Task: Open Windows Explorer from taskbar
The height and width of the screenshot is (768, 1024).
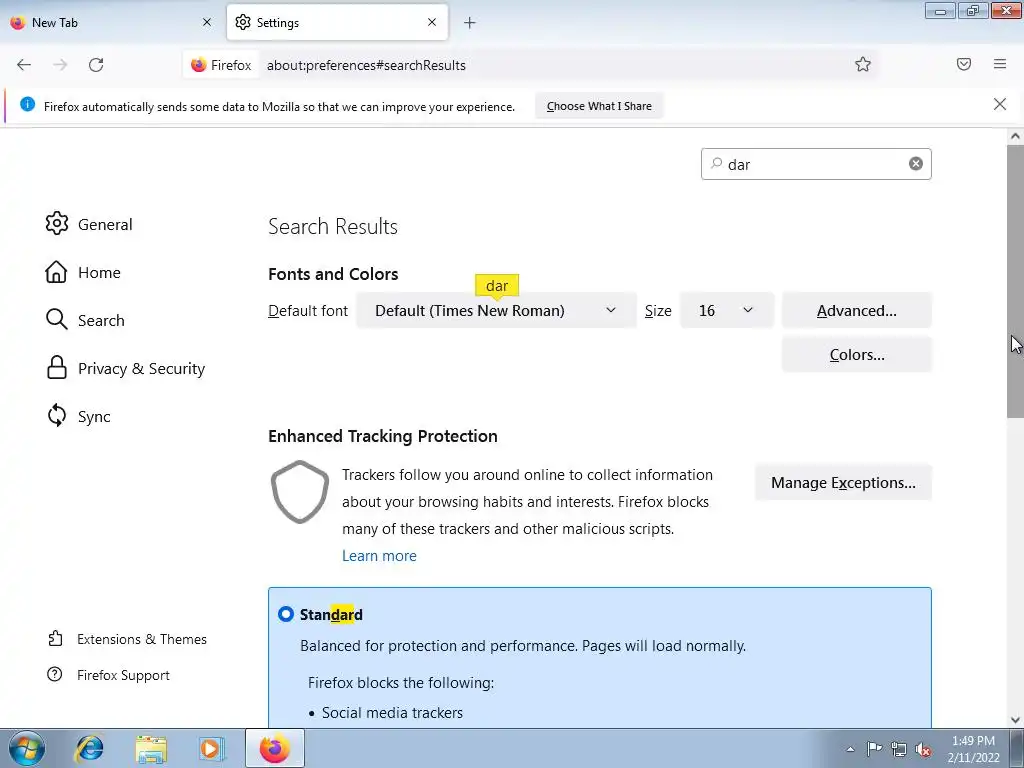Action: [x=151, y=748]
